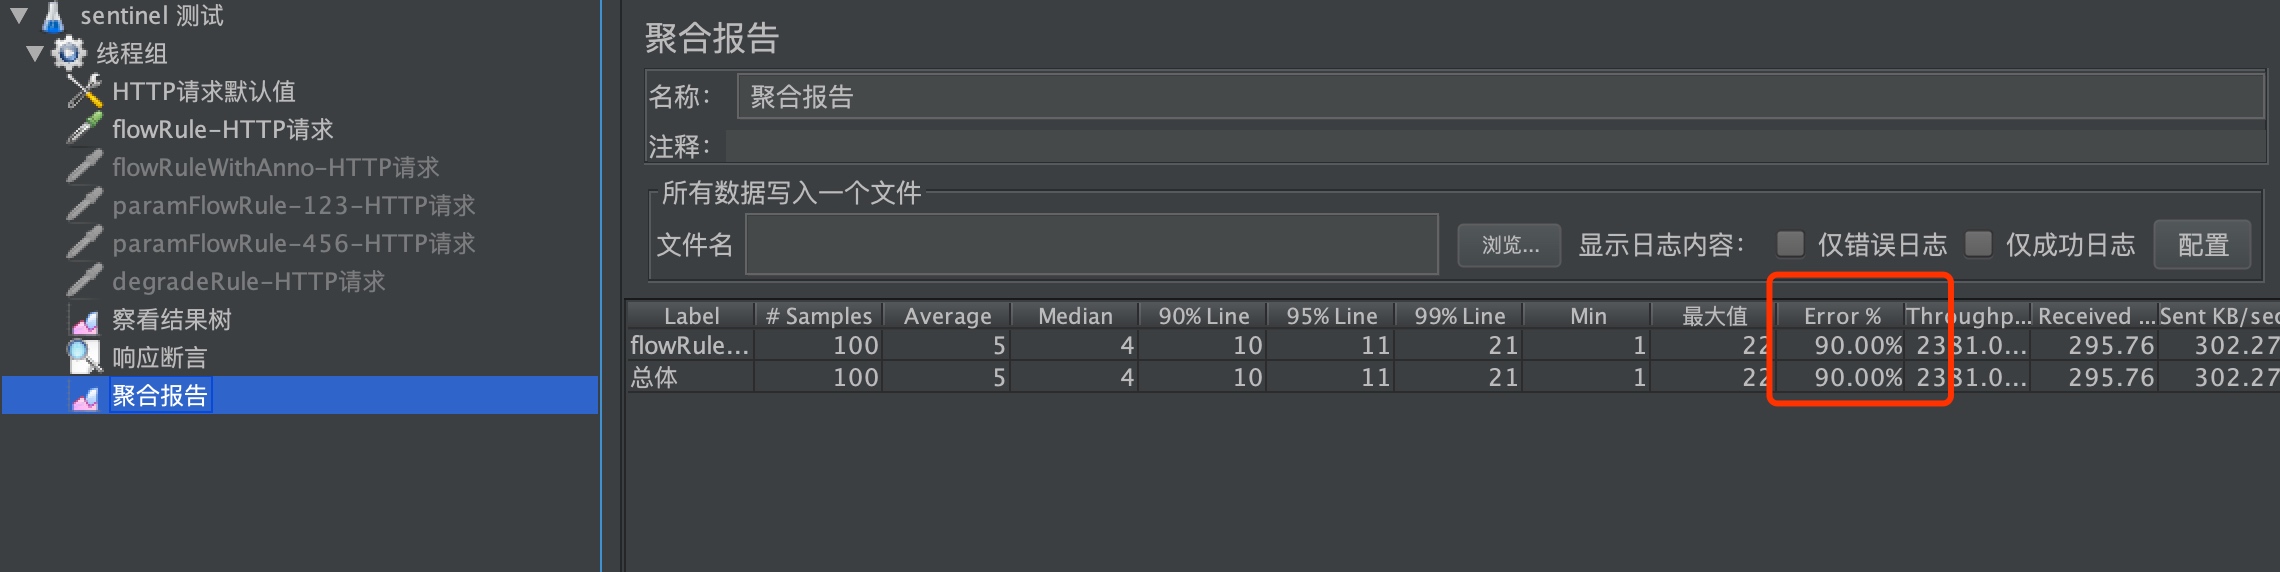Click the disabled degradeRule-HTTP请求 sampler icon
The image size is (2280, 572).
click(85, 280)
